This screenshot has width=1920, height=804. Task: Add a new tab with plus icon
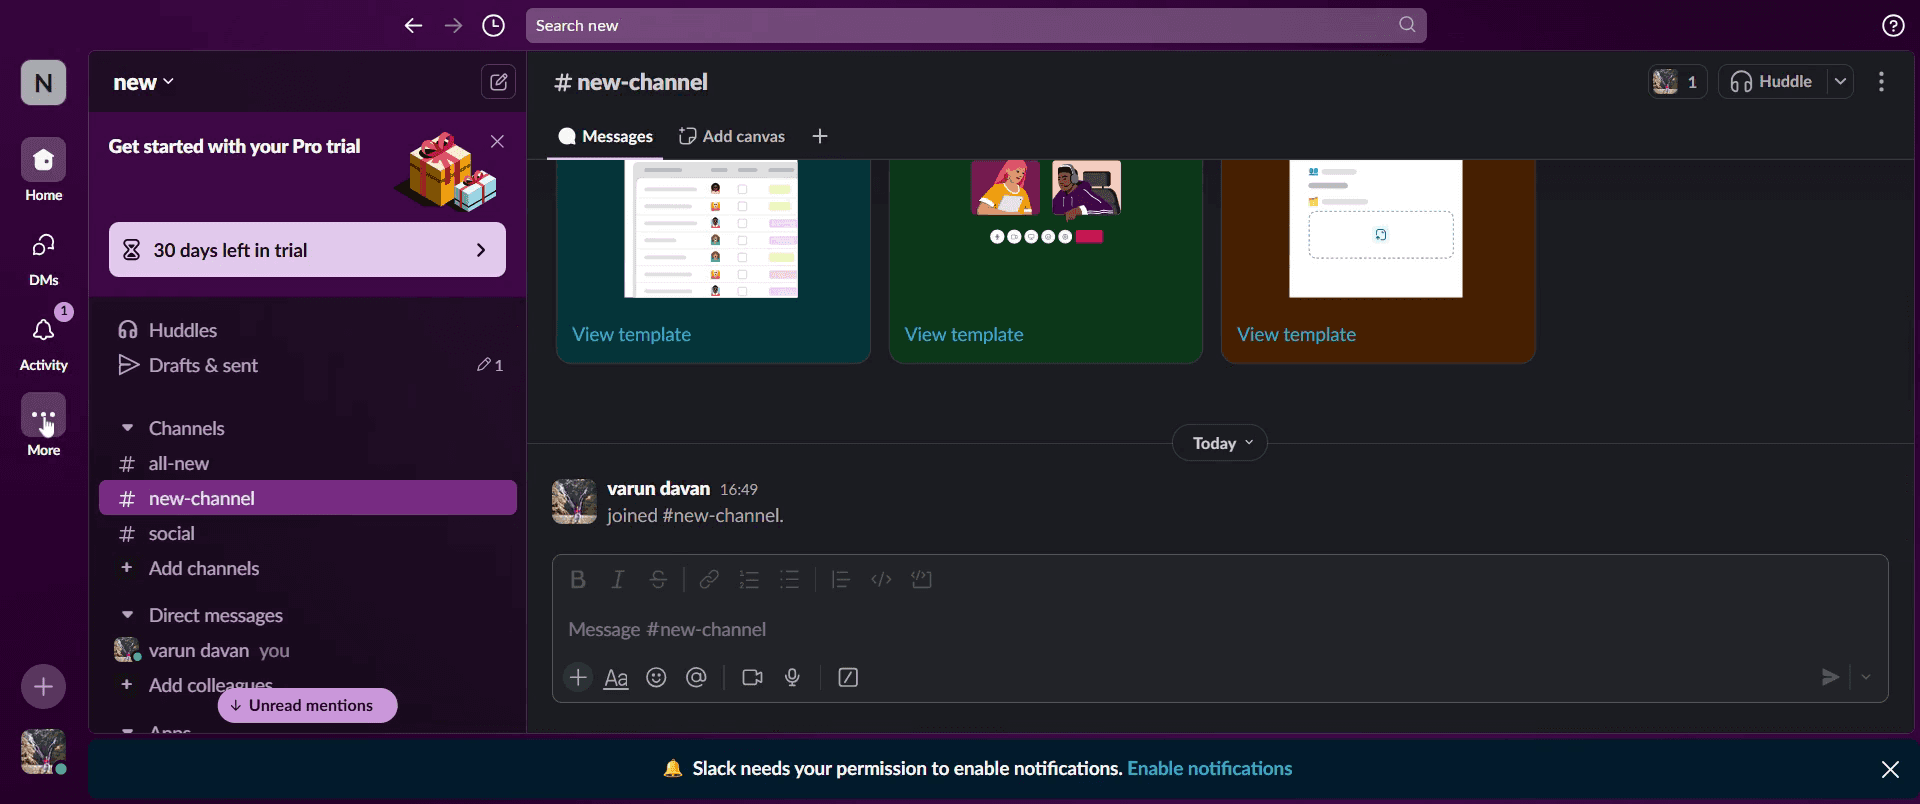click(x=820, y=137)
